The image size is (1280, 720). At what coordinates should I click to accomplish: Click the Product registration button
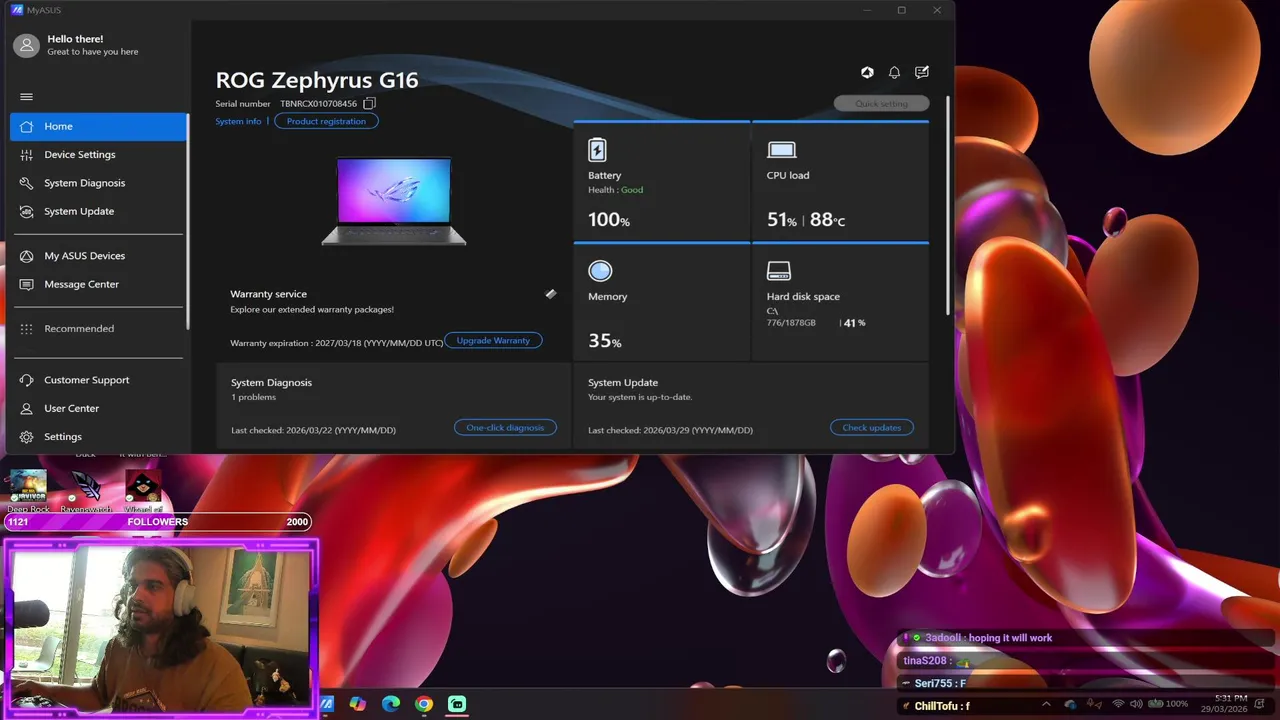coord(326,121)
